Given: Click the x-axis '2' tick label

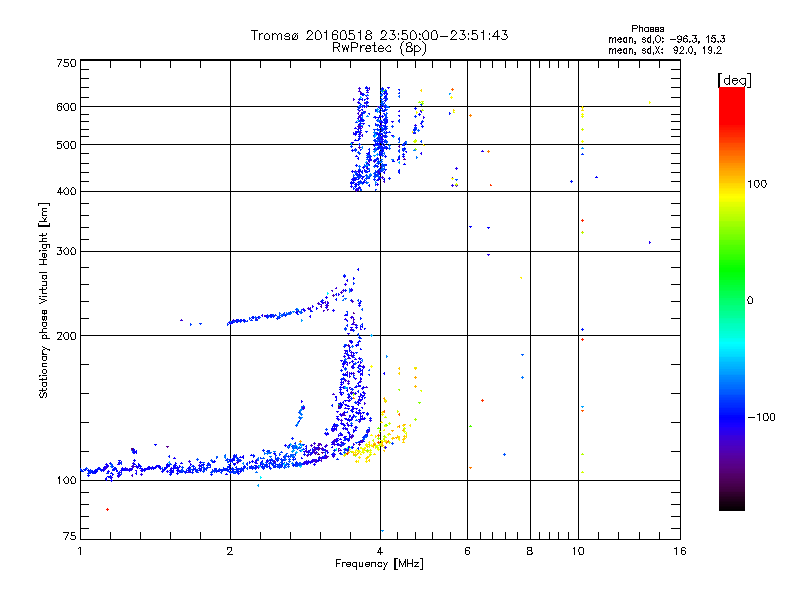Looking at the screenshot, I should pos(230,551).
